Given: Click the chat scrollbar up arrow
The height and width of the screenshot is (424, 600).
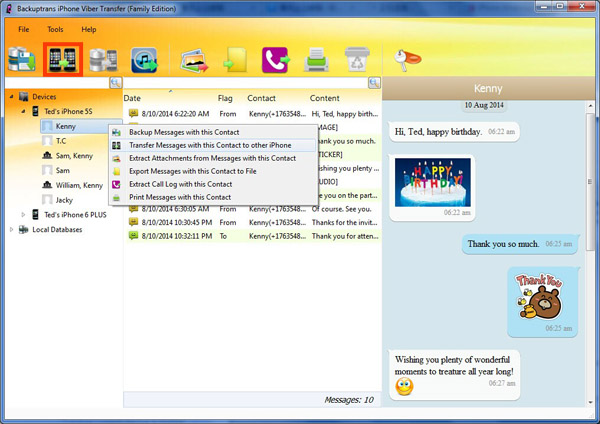Looking at the screenshot, I should (590, 106).
